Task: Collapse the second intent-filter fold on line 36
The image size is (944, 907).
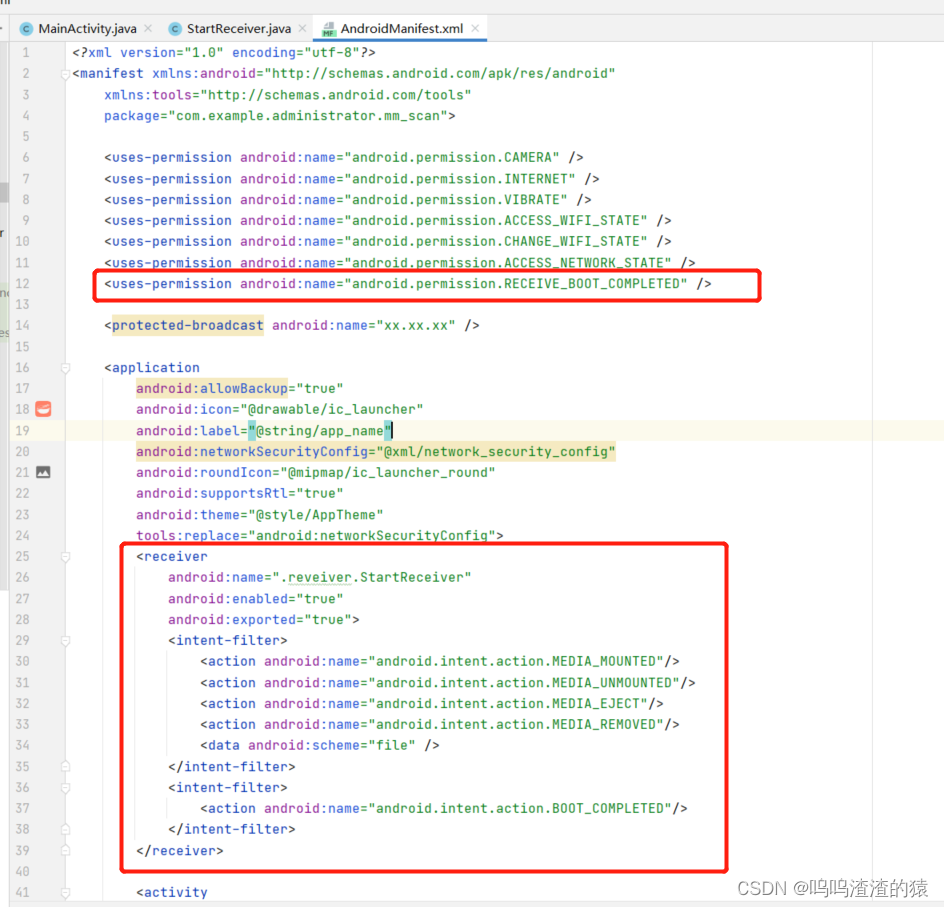Action: point(65,788)
